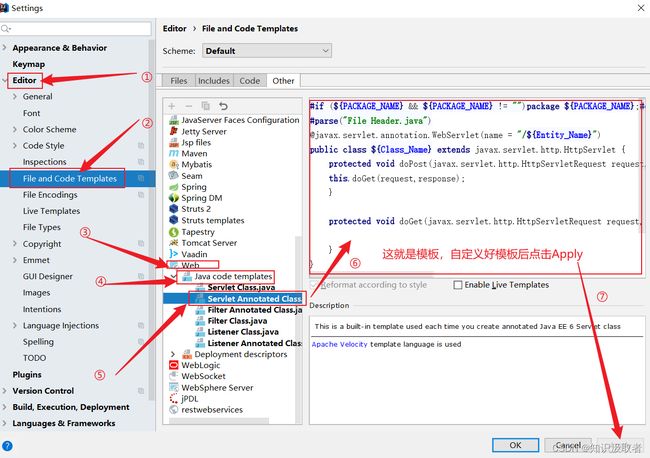Switch to the Includes tab
The height and width of the screenshot is (458, 650).
click(214, 81)
